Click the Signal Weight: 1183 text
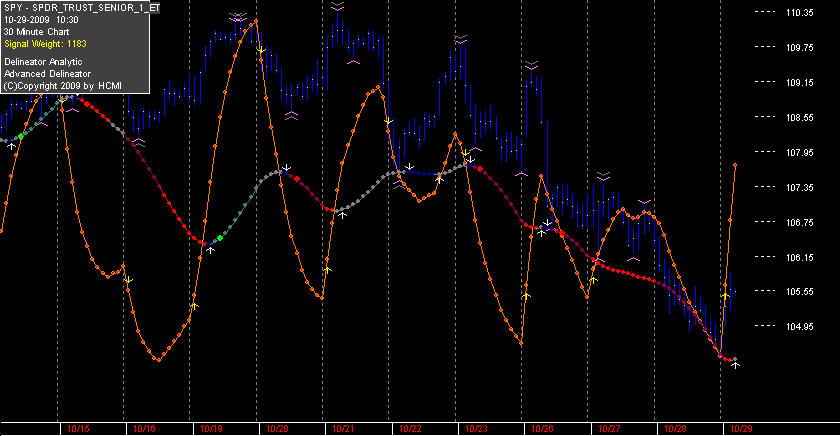Viewport: 840px width, 436px height. 46,44
